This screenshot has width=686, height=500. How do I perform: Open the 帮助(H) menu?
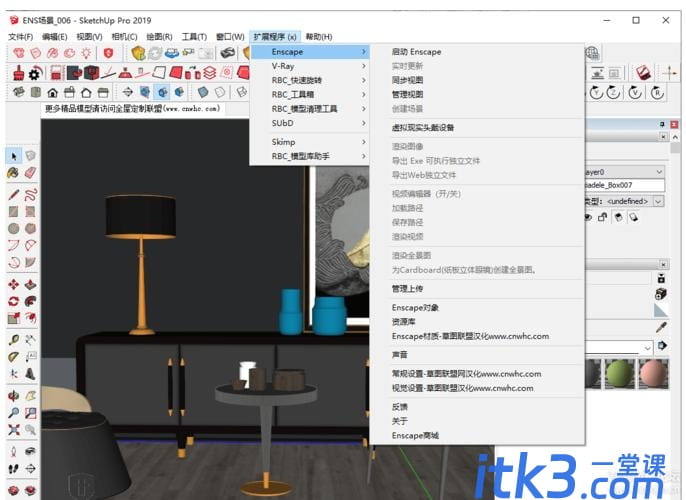pos(319,37)
